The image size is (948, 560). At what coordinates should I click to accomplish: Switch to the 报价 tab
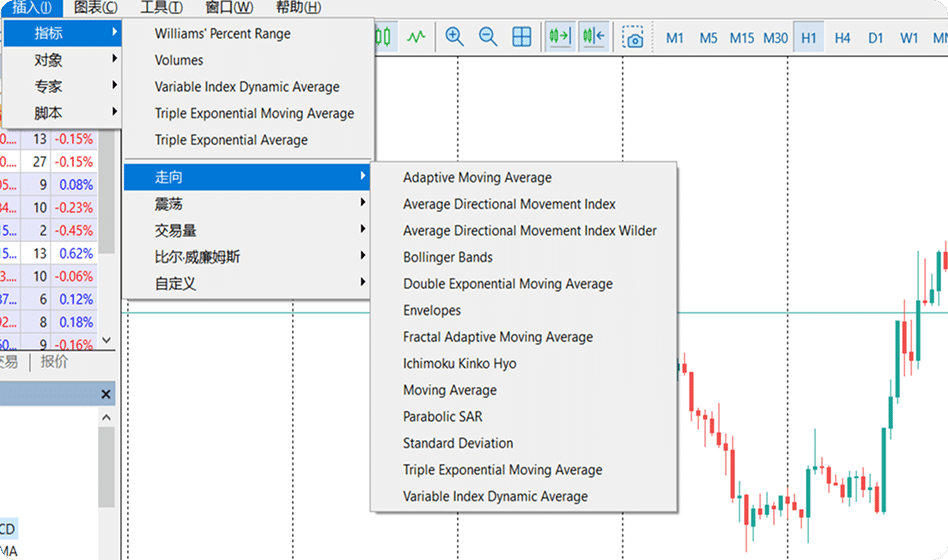pos(53,362)
